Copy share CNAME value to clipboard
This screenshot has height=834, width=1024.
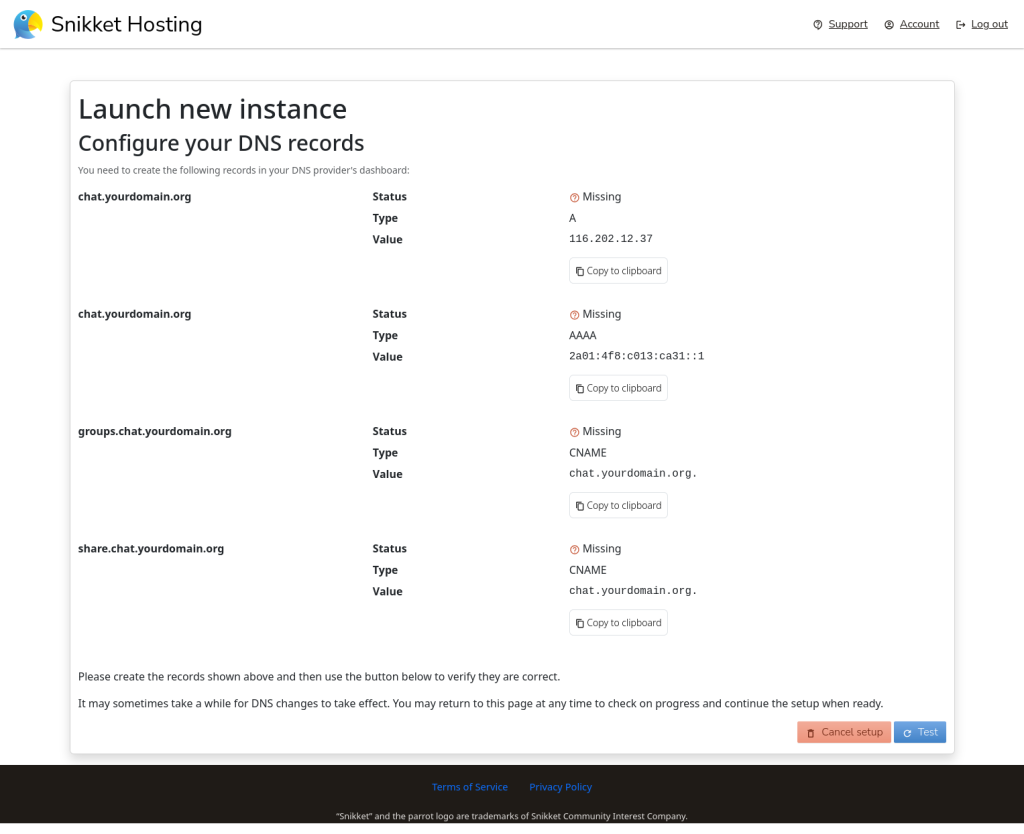coord(618,622)
